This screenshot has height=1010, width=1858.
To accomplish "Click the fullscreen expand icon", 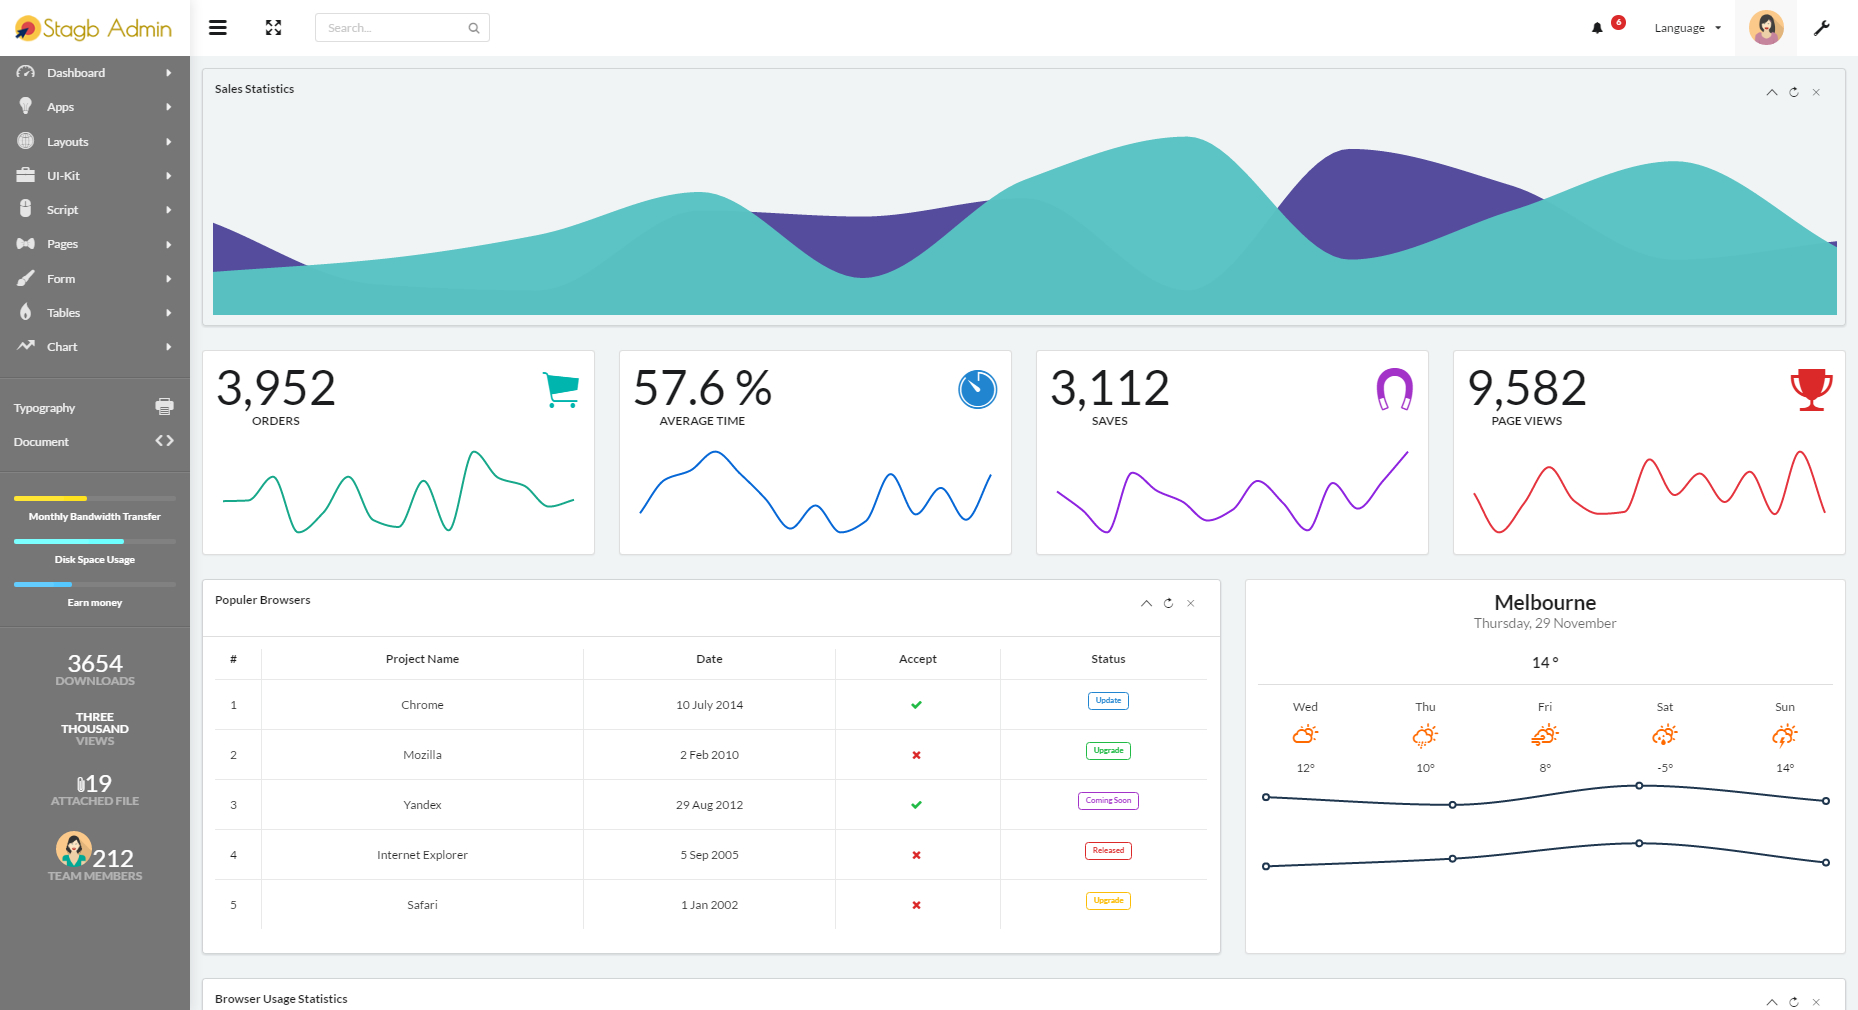I will pyautogui.click(x=273, y=27).
